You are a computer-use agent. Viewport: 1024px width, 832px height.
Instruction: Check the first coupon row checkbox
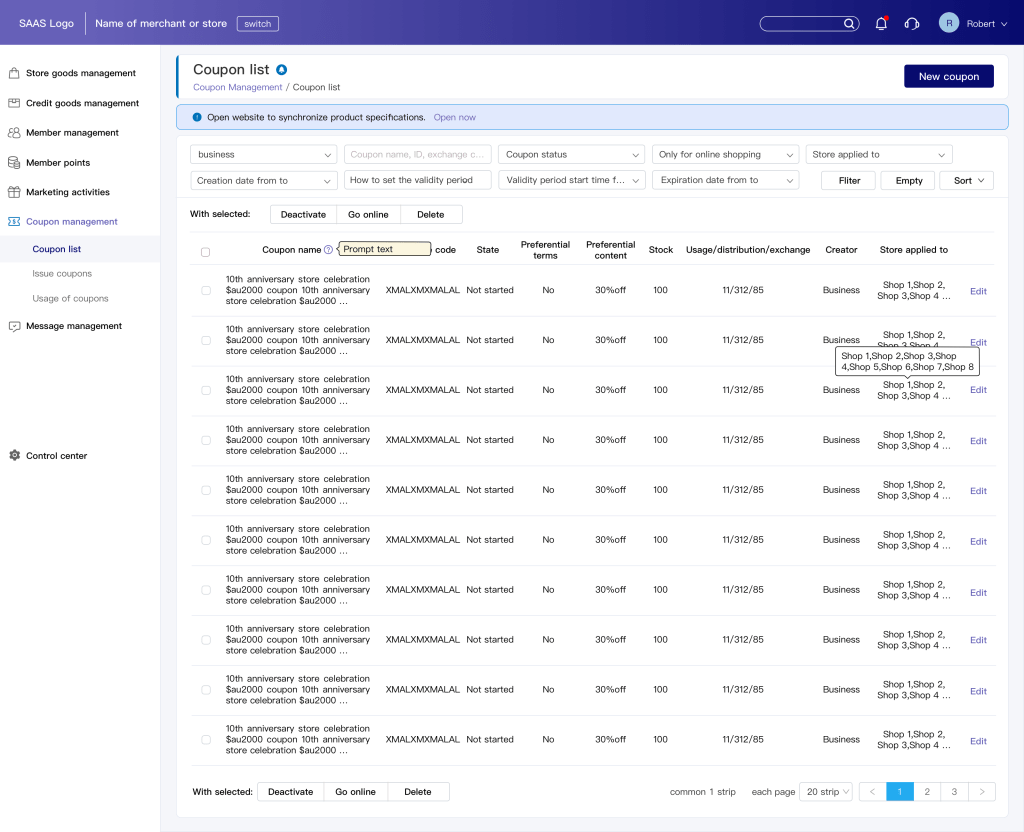[x=206, y=291]
